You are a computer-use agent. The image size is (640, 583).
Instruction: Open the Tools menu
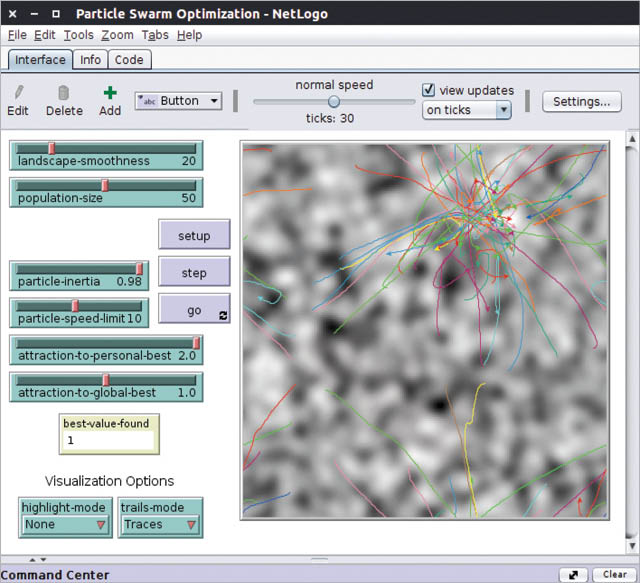tap(78, 35)
